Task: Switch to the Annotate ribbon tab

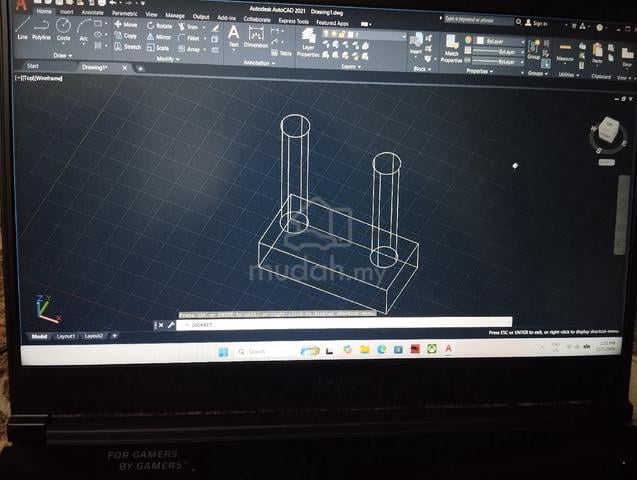Action: (93, 13)
